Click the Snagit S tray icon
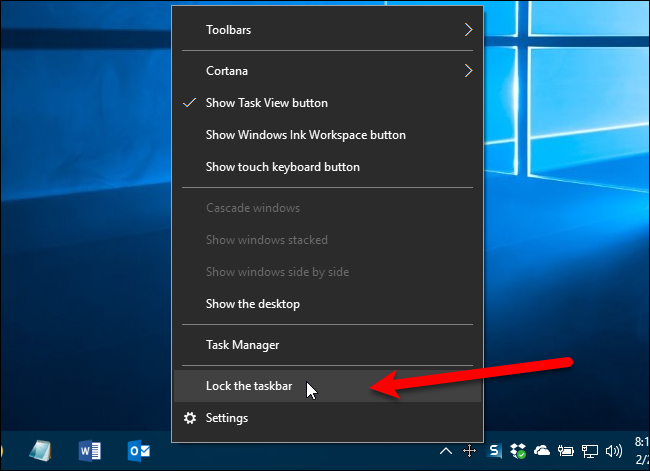650x471 pixels. pos(495,451)
